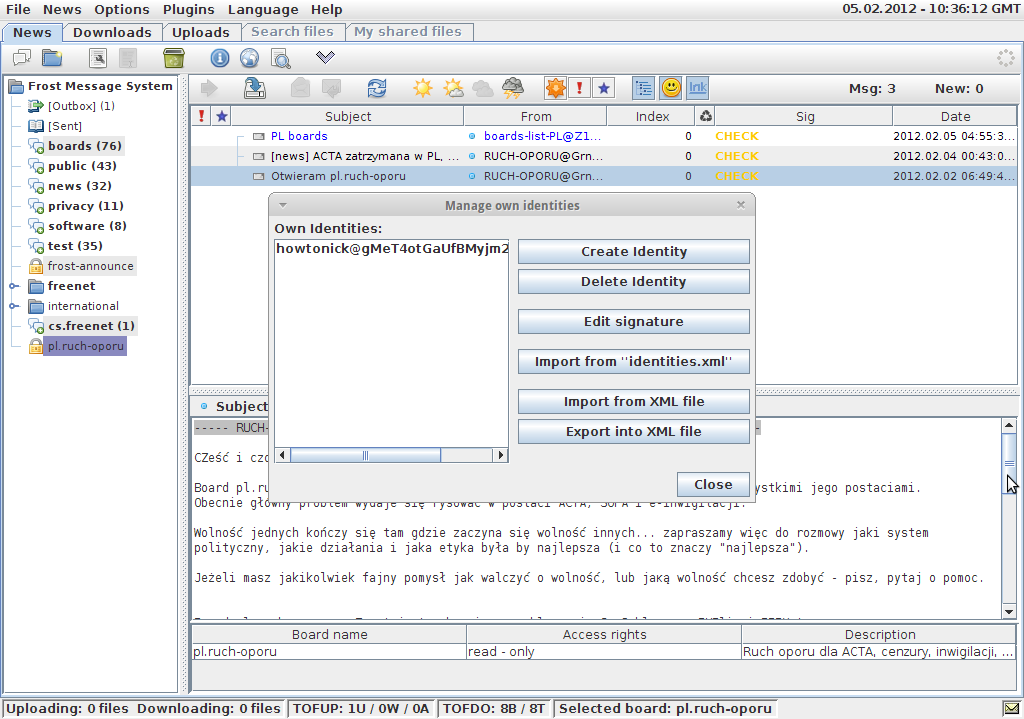The image size is (1024, 719).
Task: Click the Create Identity button
Action: click(x=633, y=251)
